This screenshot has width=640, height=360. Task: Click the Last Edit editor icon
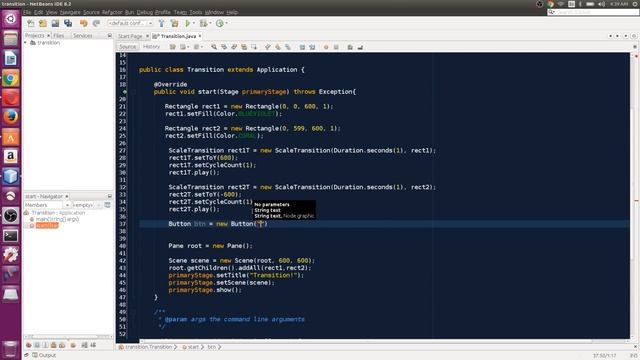(173, 47)
